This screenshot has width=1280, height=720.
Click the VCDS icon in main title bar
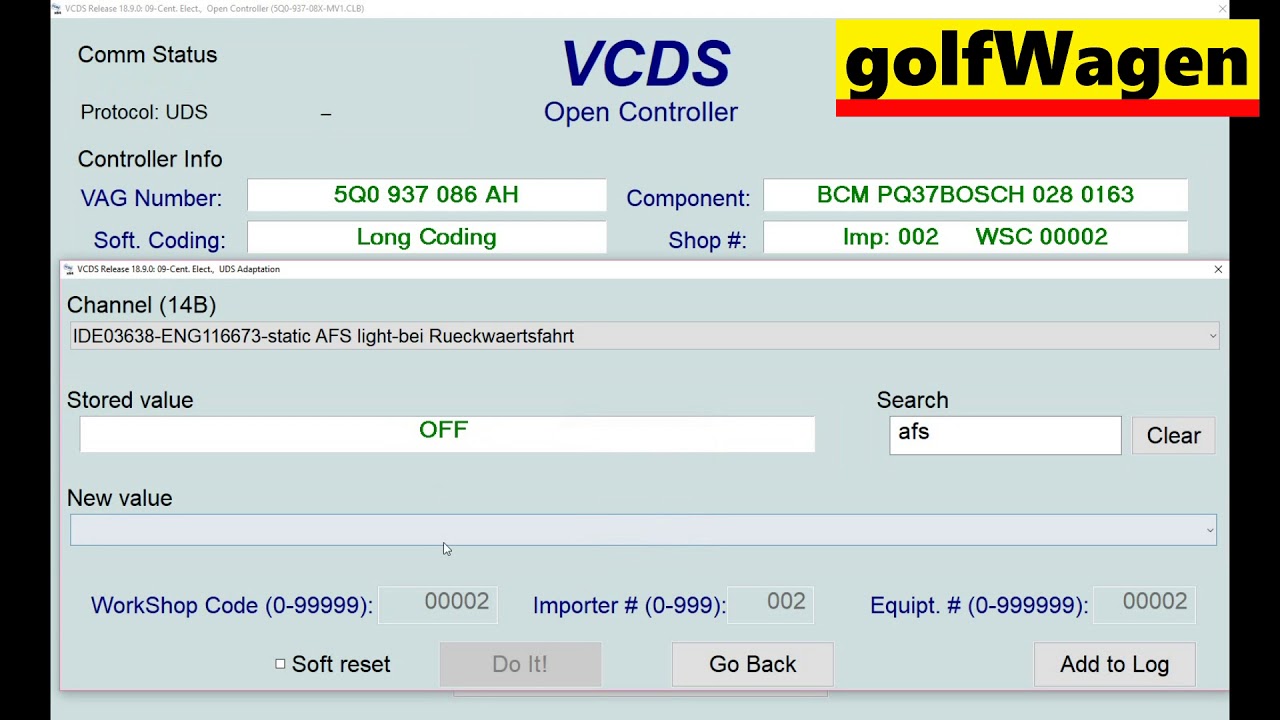pyautogui.click(x=57, y=9)
